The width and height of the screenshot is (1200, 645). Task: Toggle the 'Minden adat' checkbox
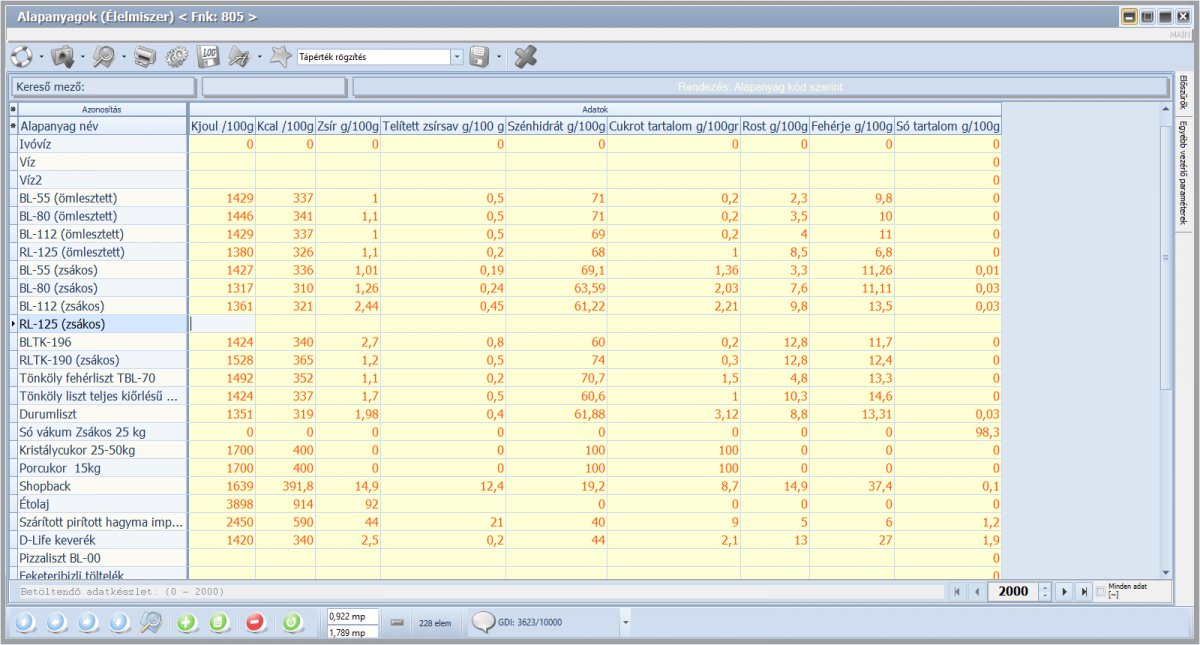pyautogui.click(x=1101, y=591)
